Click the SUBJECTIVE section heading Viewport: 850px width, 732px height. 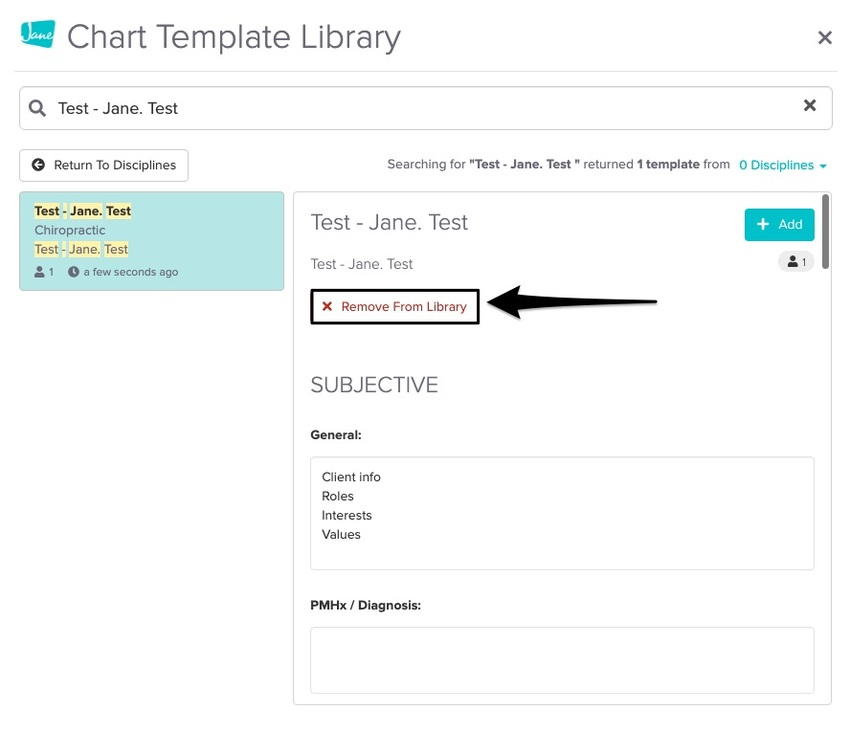[374, 385]
